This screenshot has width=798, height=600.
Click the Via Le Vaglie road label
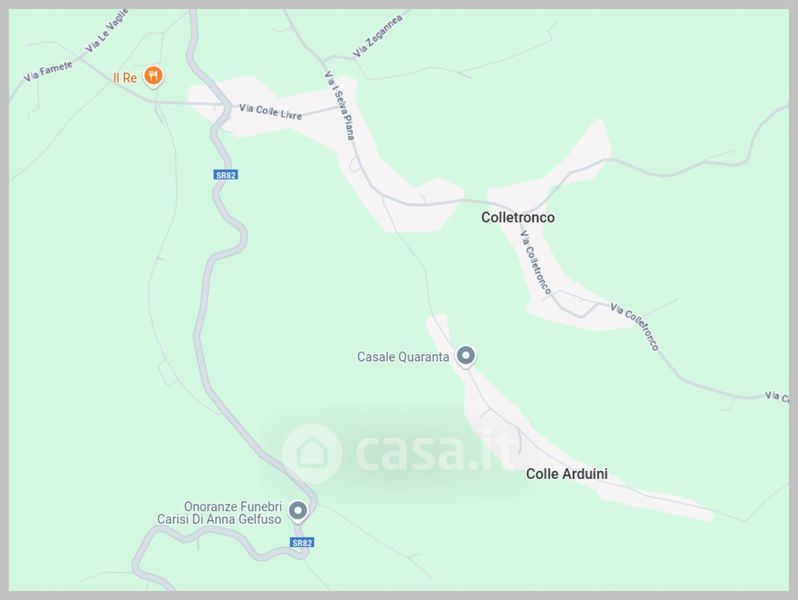click(106, 31)
